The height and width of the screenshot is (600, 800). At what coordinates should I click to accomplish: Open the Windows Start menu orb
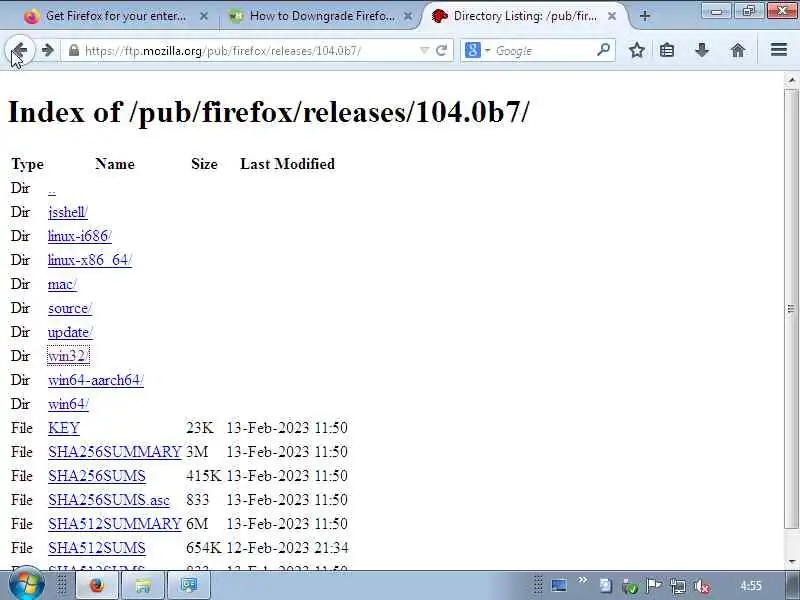[x=26, y=584]
